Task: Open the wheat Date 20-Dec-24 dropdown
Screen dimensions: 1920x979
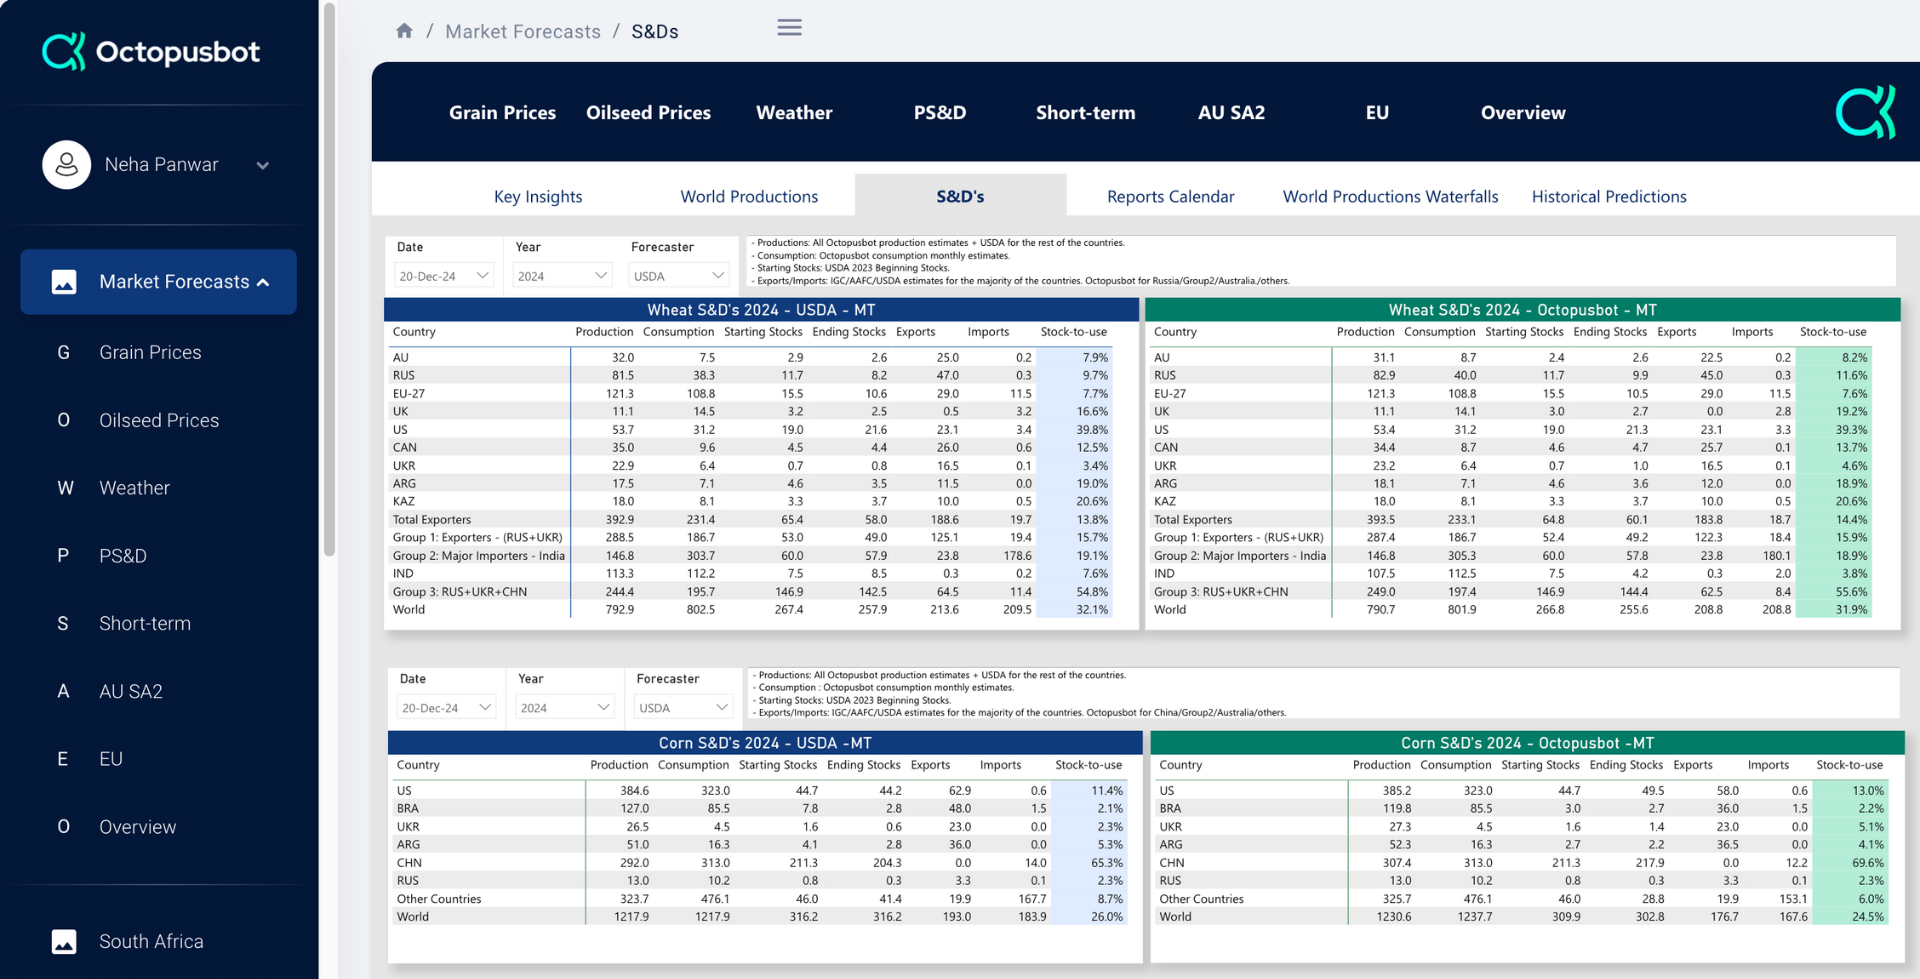Action: pyautogui.click(x=444, y=276)
